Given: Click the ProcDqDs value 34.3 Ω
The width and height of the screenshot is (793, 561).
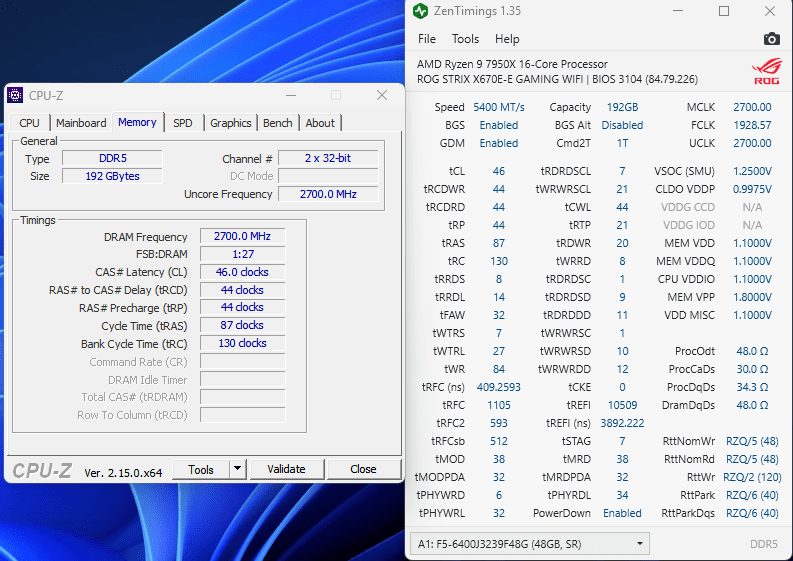Looking at the screenshot, I should pyautogui.click(x=752, y=387).
